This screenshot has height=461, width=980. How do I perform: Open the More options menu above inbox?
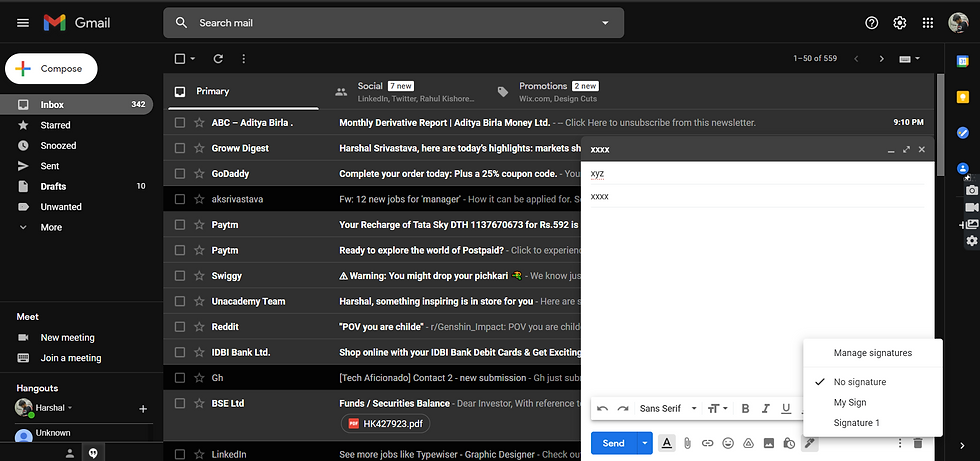click(244, 59)
